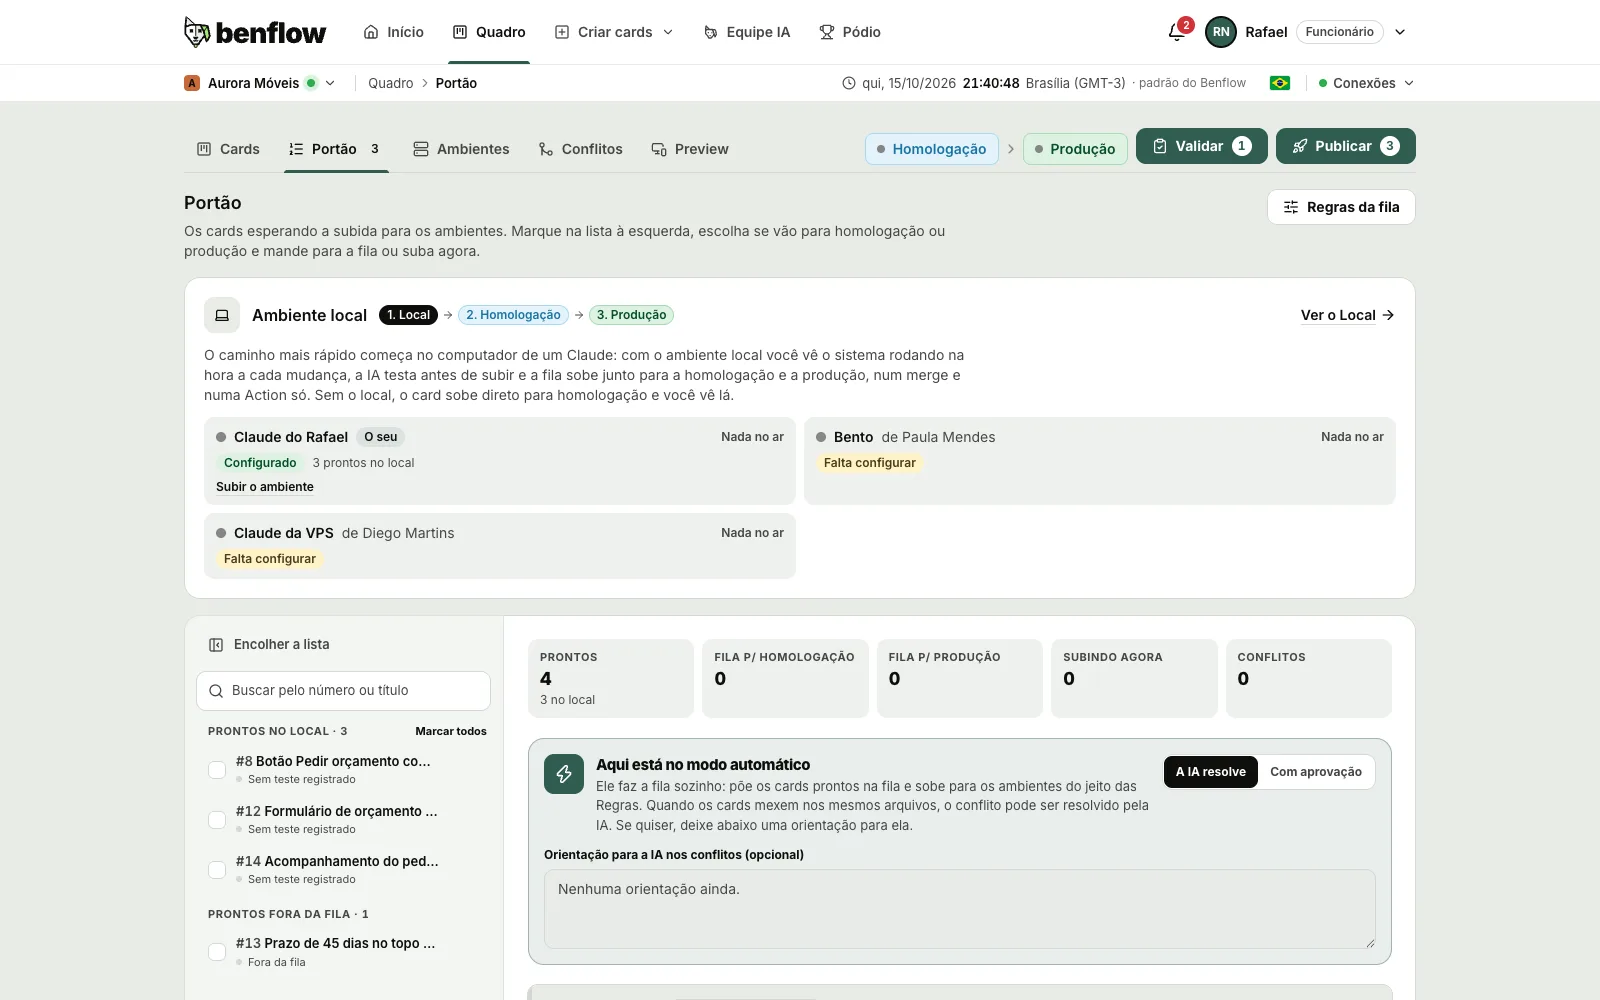Click the Preview screen icon
1600x1000 pixels.
click(659, 149)
